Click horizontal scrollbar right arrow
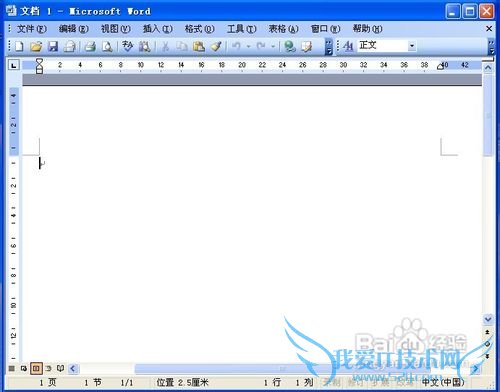500x392 pixels. 476,368
